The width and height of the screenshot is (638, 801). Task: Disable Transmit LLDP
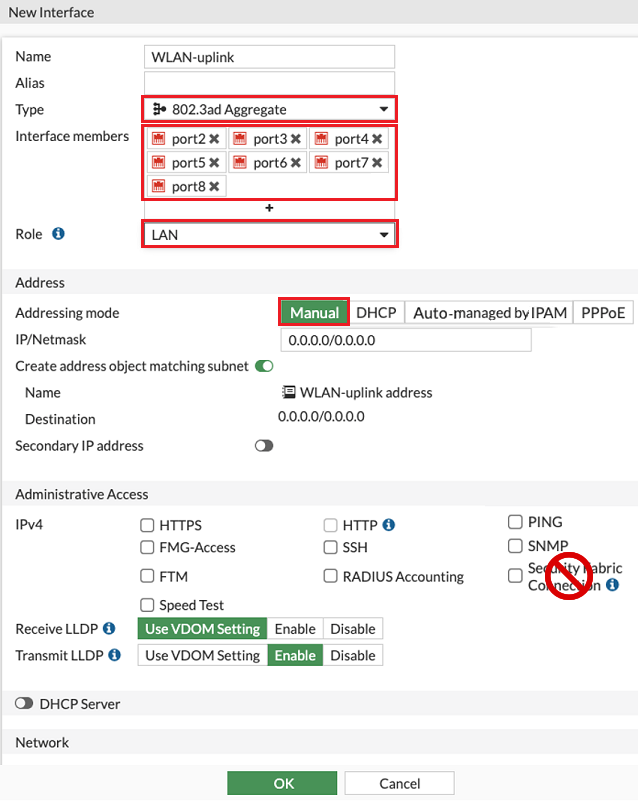pos(353,655)
